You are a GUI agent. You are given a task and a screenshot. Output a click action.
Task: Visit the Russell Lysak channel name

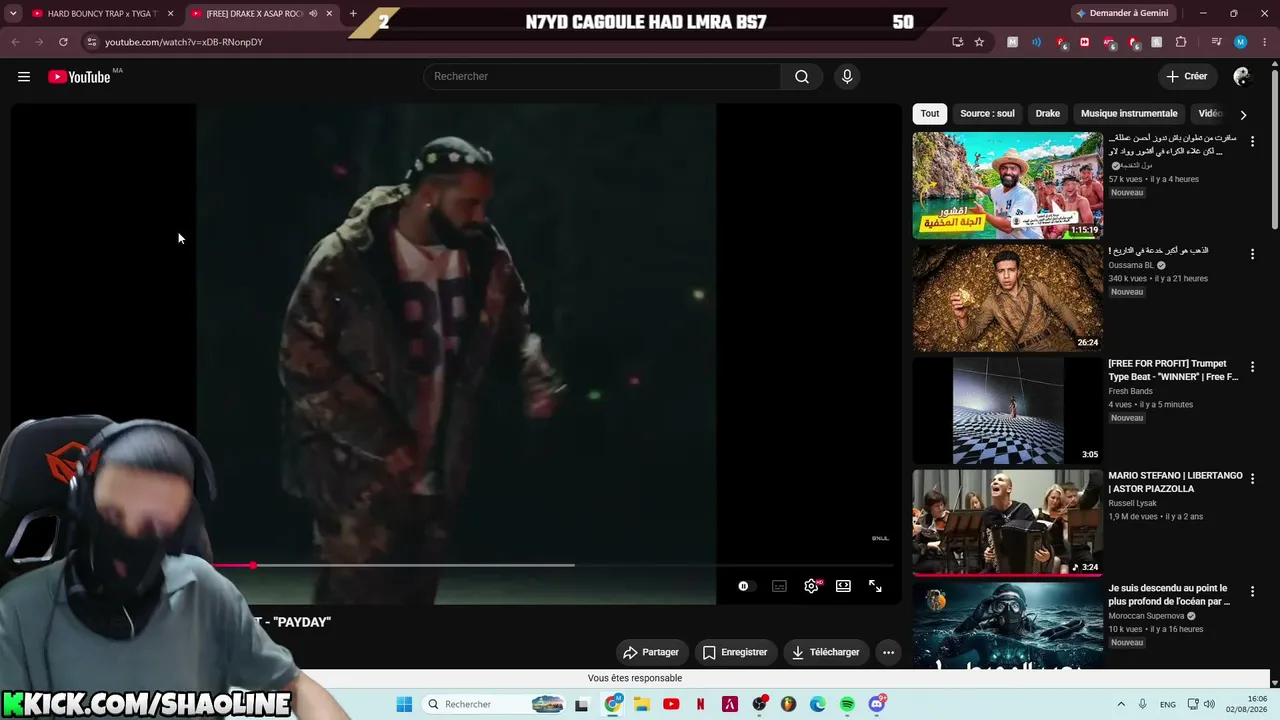pyautogui.click(x=1132, y=503)
